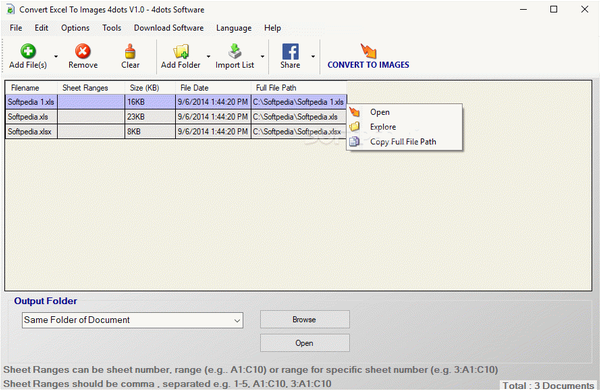This screenshot has height=390, width=600.
Task: Click the Add Folder icon
Action: [181, 51]
